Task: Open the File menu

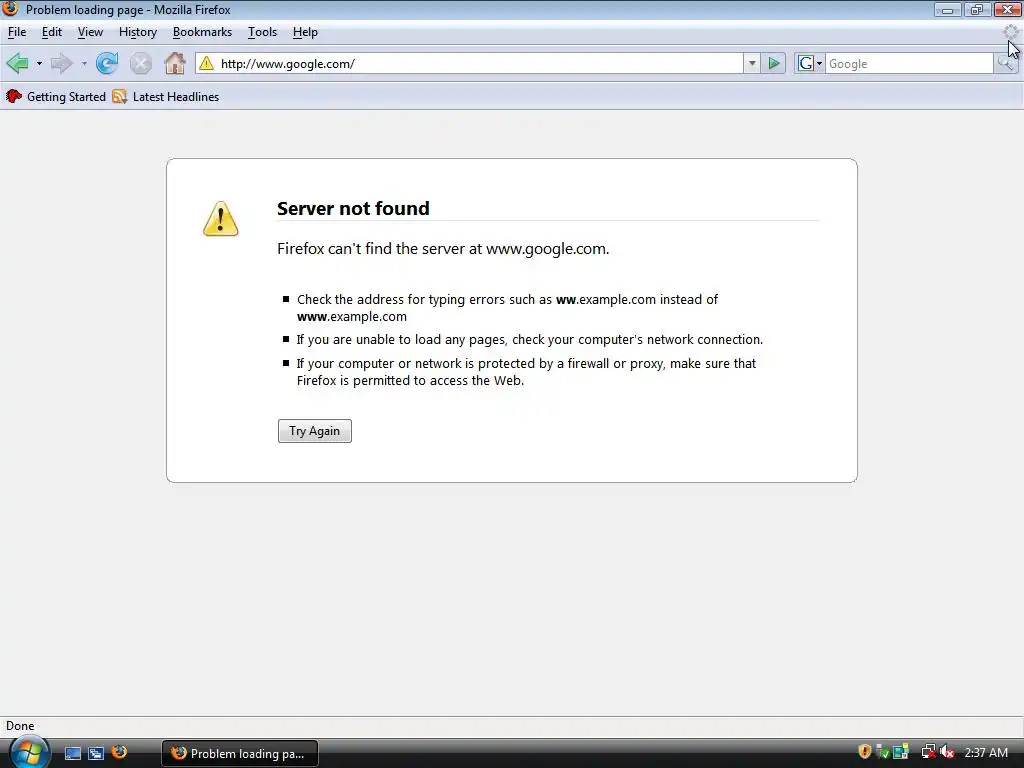Action: point(17,32)
